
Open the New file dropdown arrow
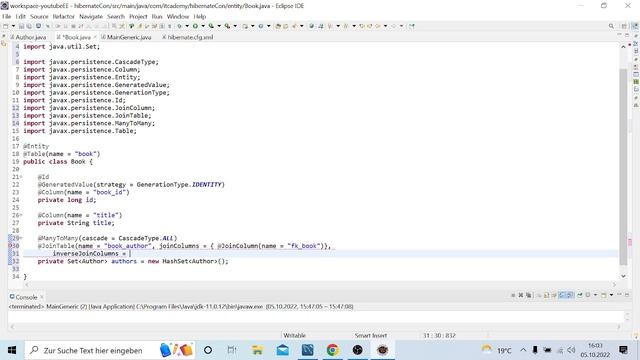[13, 26]
